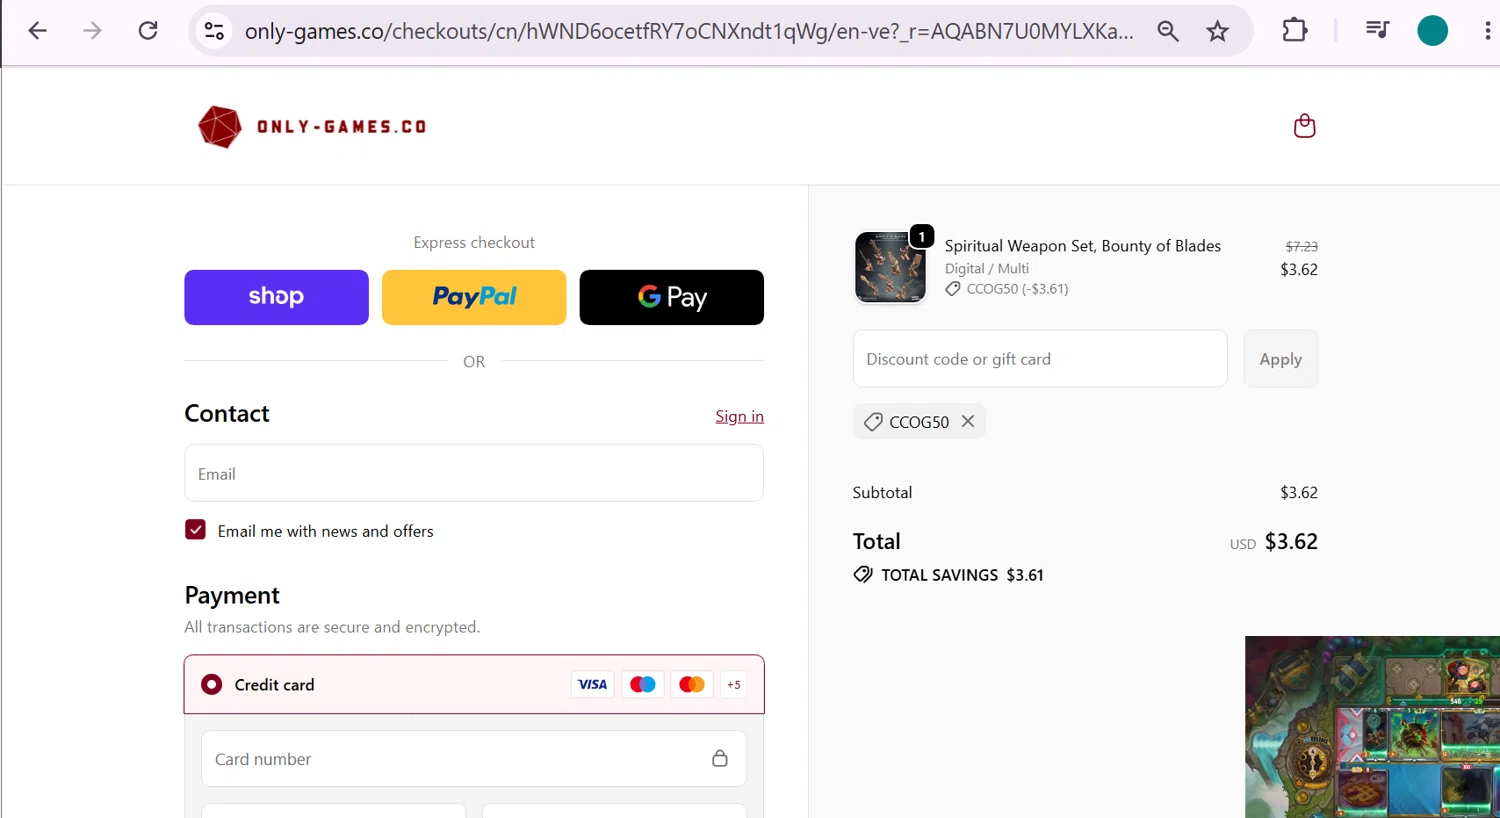
Task: Click the CCOG50 (-$3.61) discount line
Action: [1007, 288]
